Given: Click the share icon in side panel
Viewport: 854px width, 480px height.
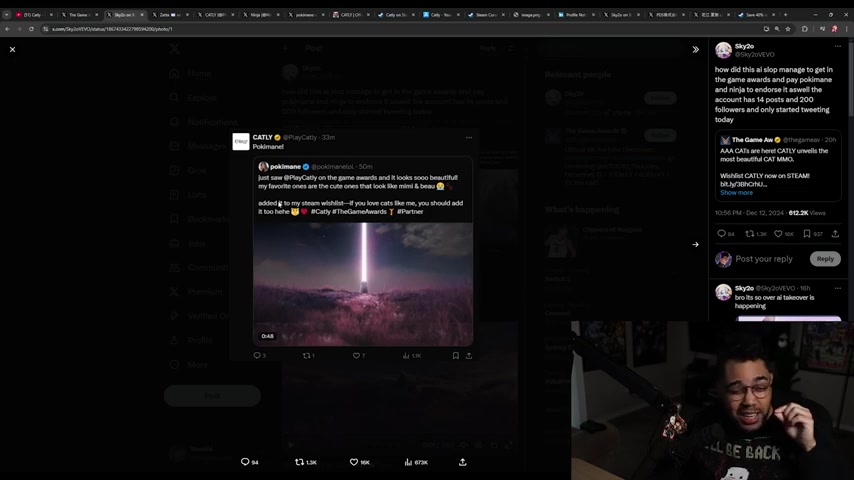Looking at the screenshot, I should coord(835,234).
